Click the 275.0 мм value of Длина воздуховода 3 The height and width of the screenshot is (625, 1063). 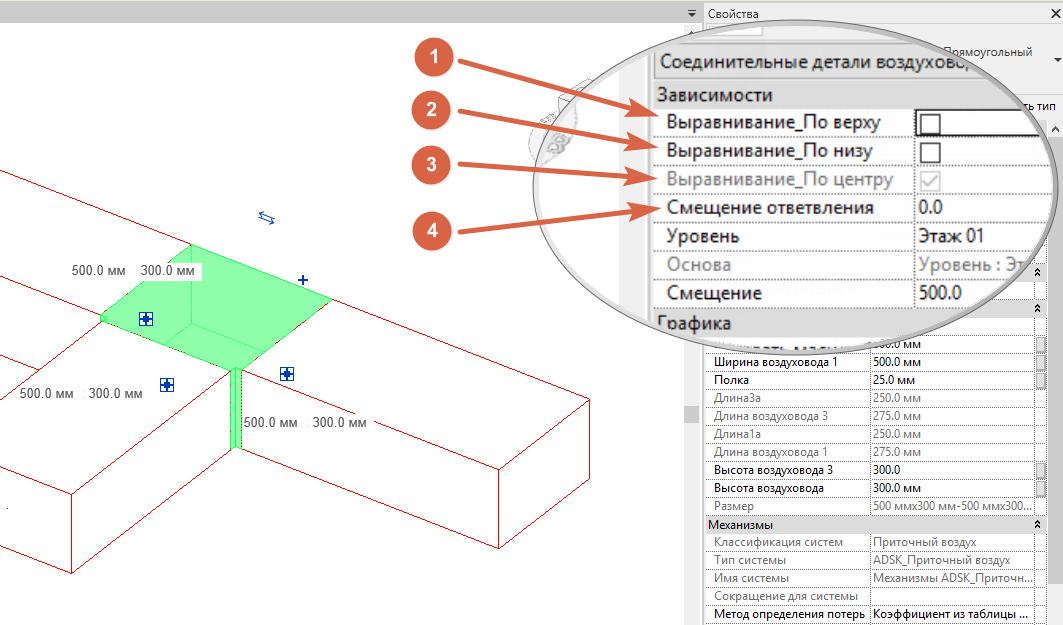pos(897,416)
